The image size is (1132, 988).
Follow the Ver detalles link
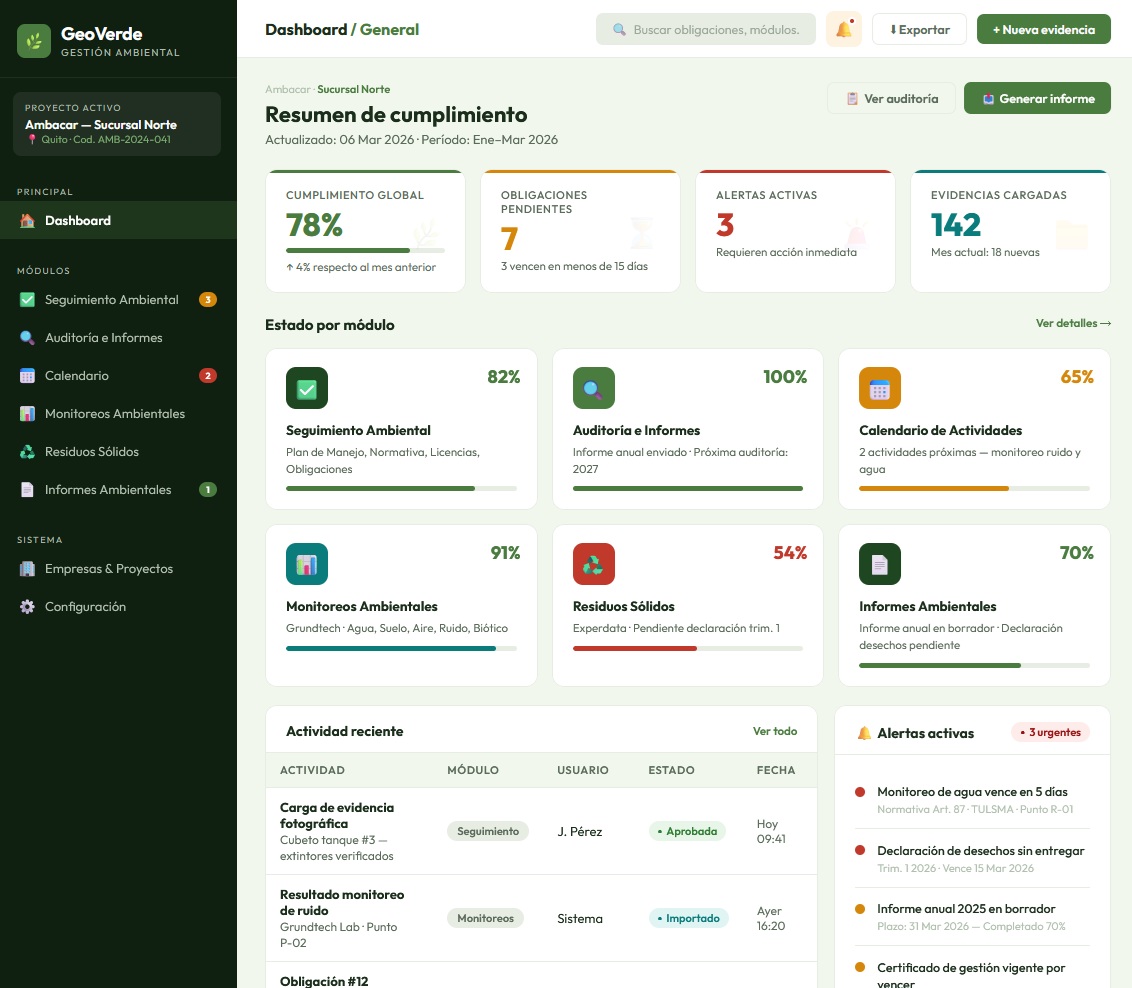(1073, 323)
